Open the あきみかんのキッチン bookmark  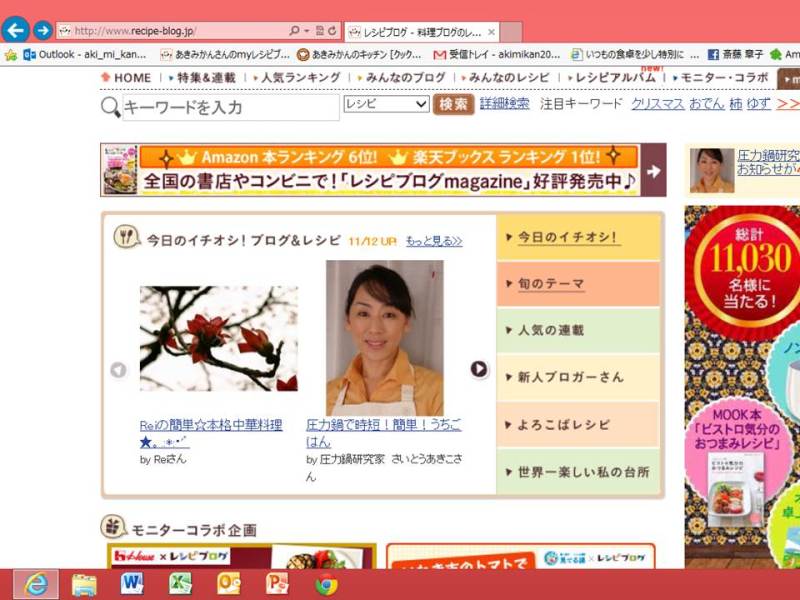359,54
